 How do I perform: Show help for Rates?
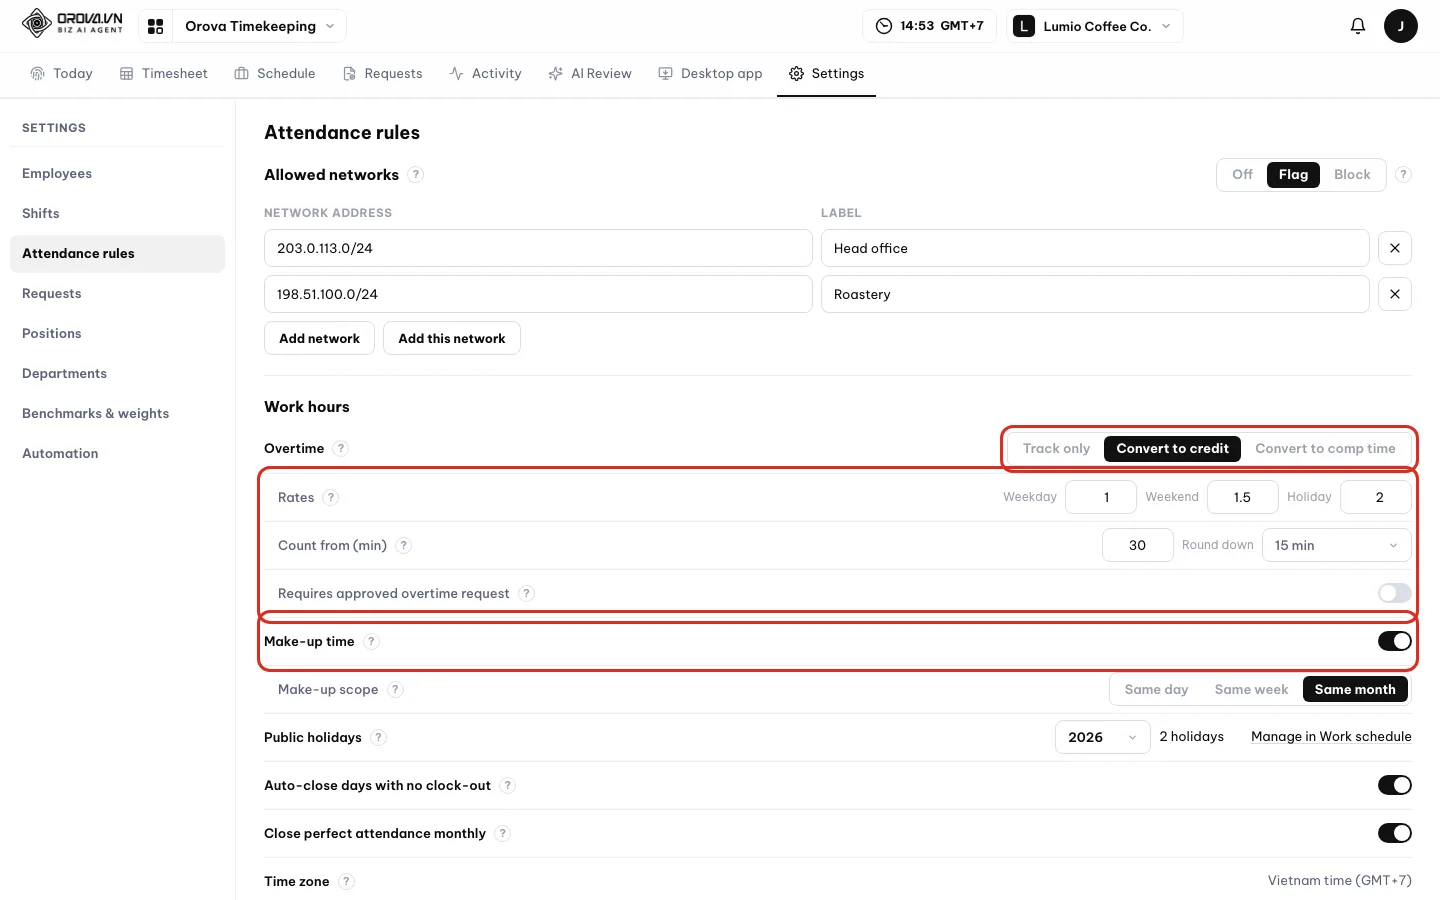[331, 497]
